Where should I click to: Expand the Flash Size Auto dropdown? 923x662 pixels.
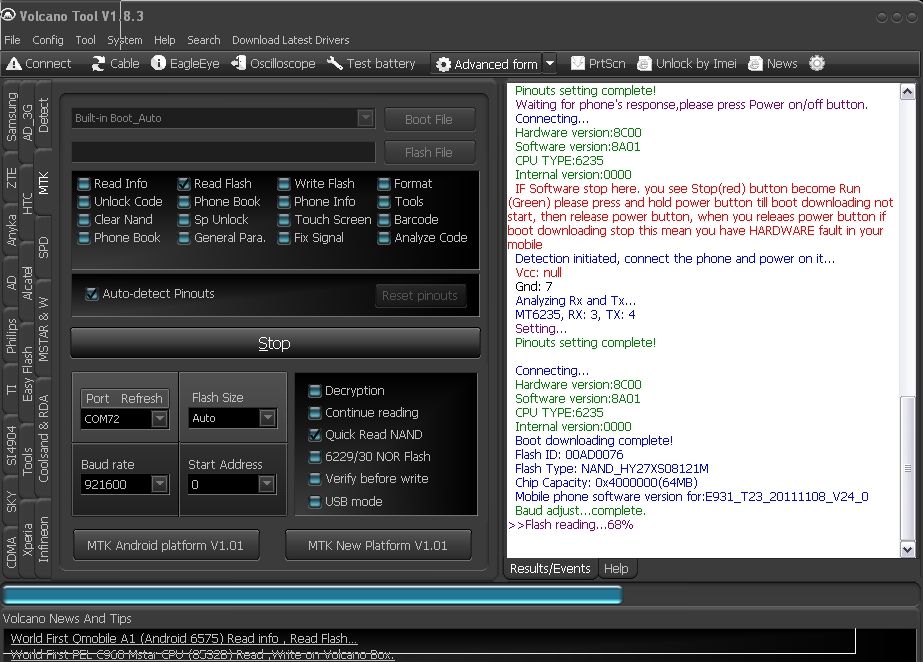pos(266,419)
